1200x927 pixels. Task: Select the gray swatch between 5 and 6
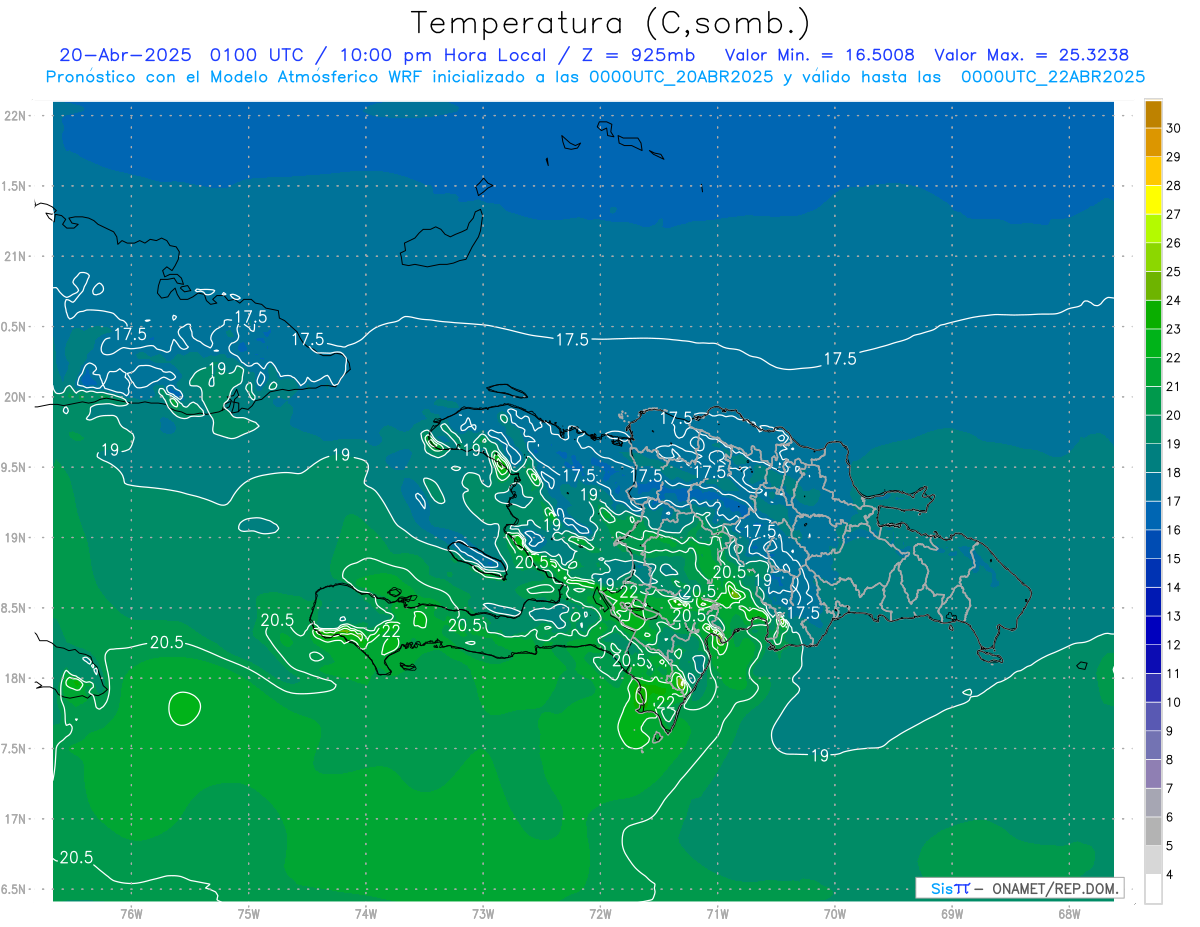tap(1153, 831)
